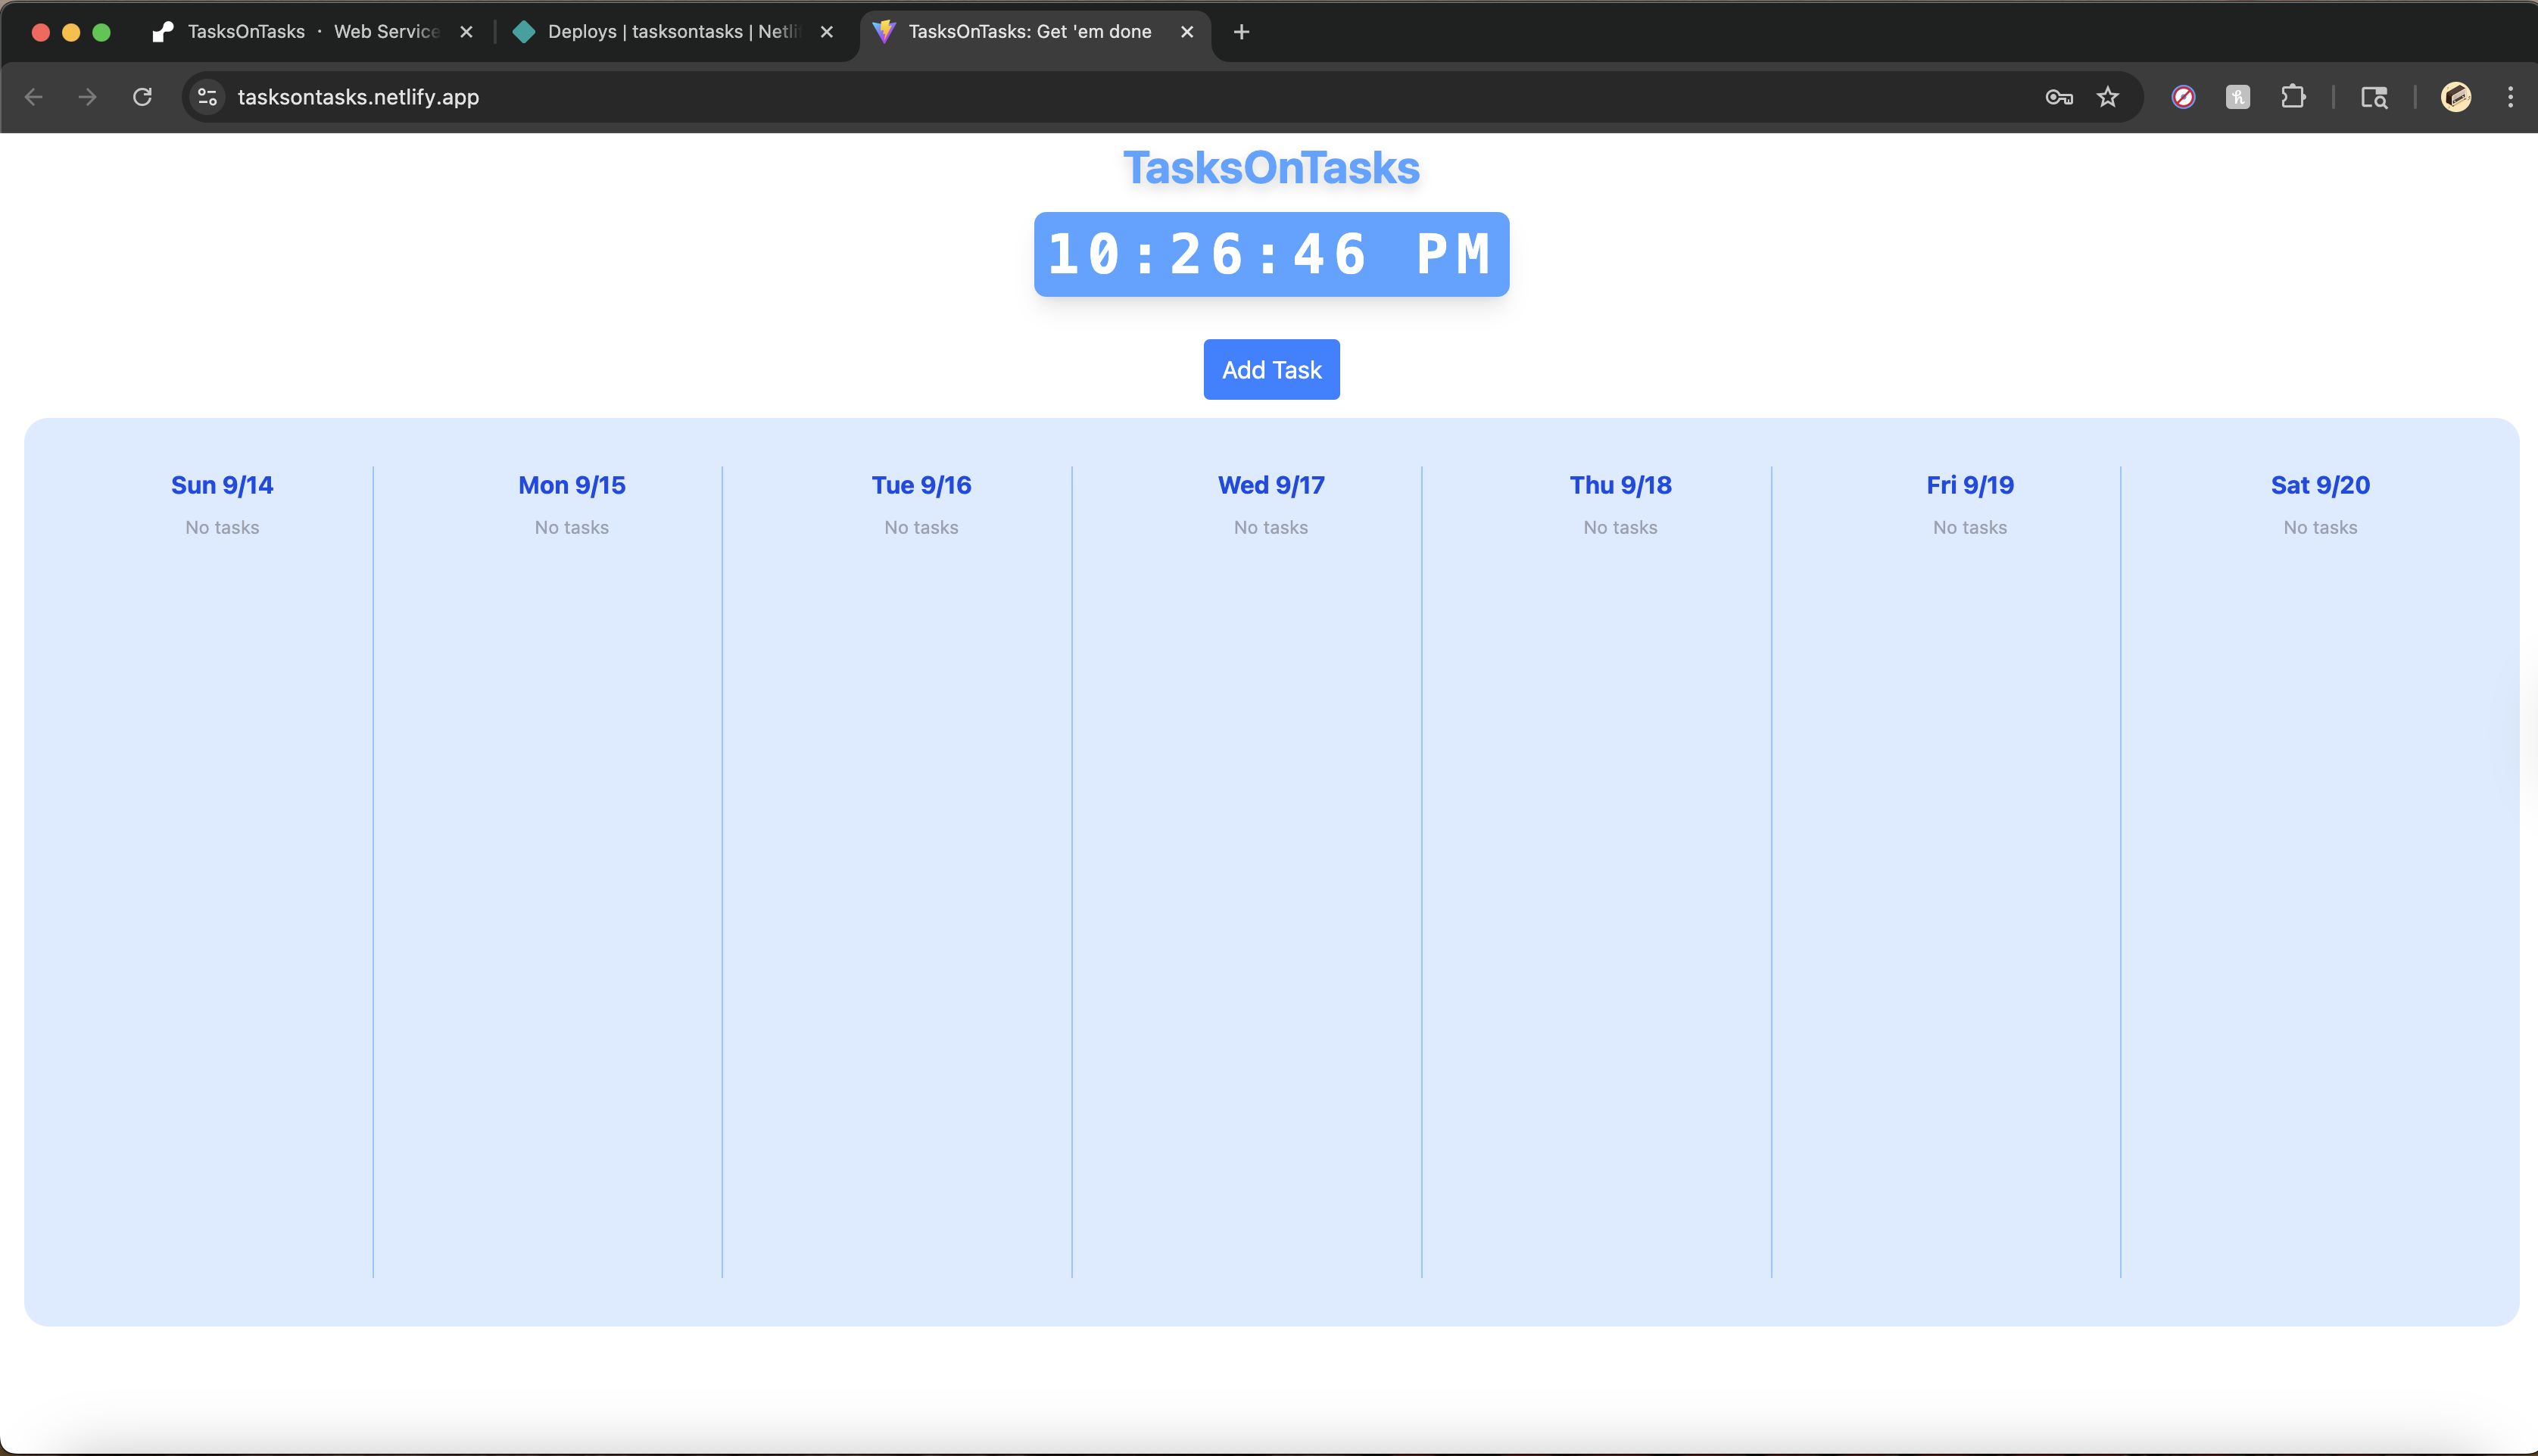Open a new tab with the plus button
This screenshot has height=1456, width=2538.
(1241, 32)
